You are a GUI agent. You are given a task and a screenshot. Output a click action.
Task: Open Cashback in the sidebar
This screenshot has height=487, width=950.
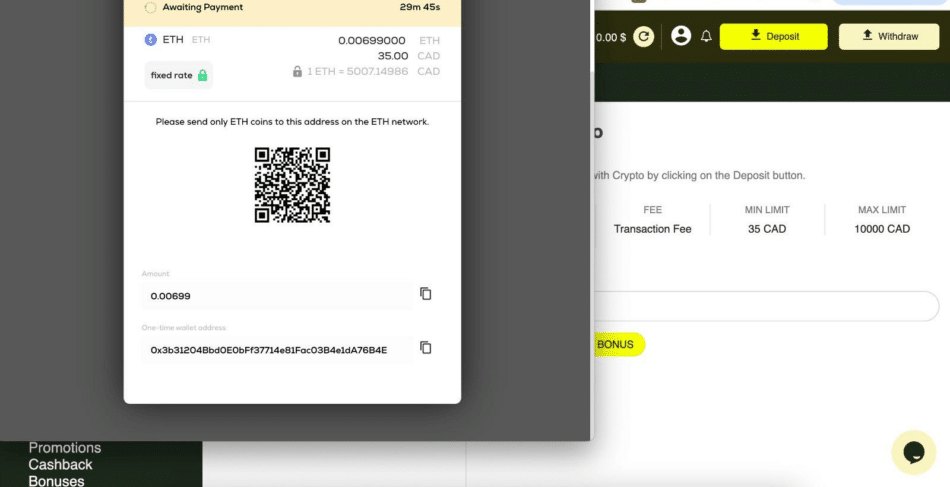[61, 465]
